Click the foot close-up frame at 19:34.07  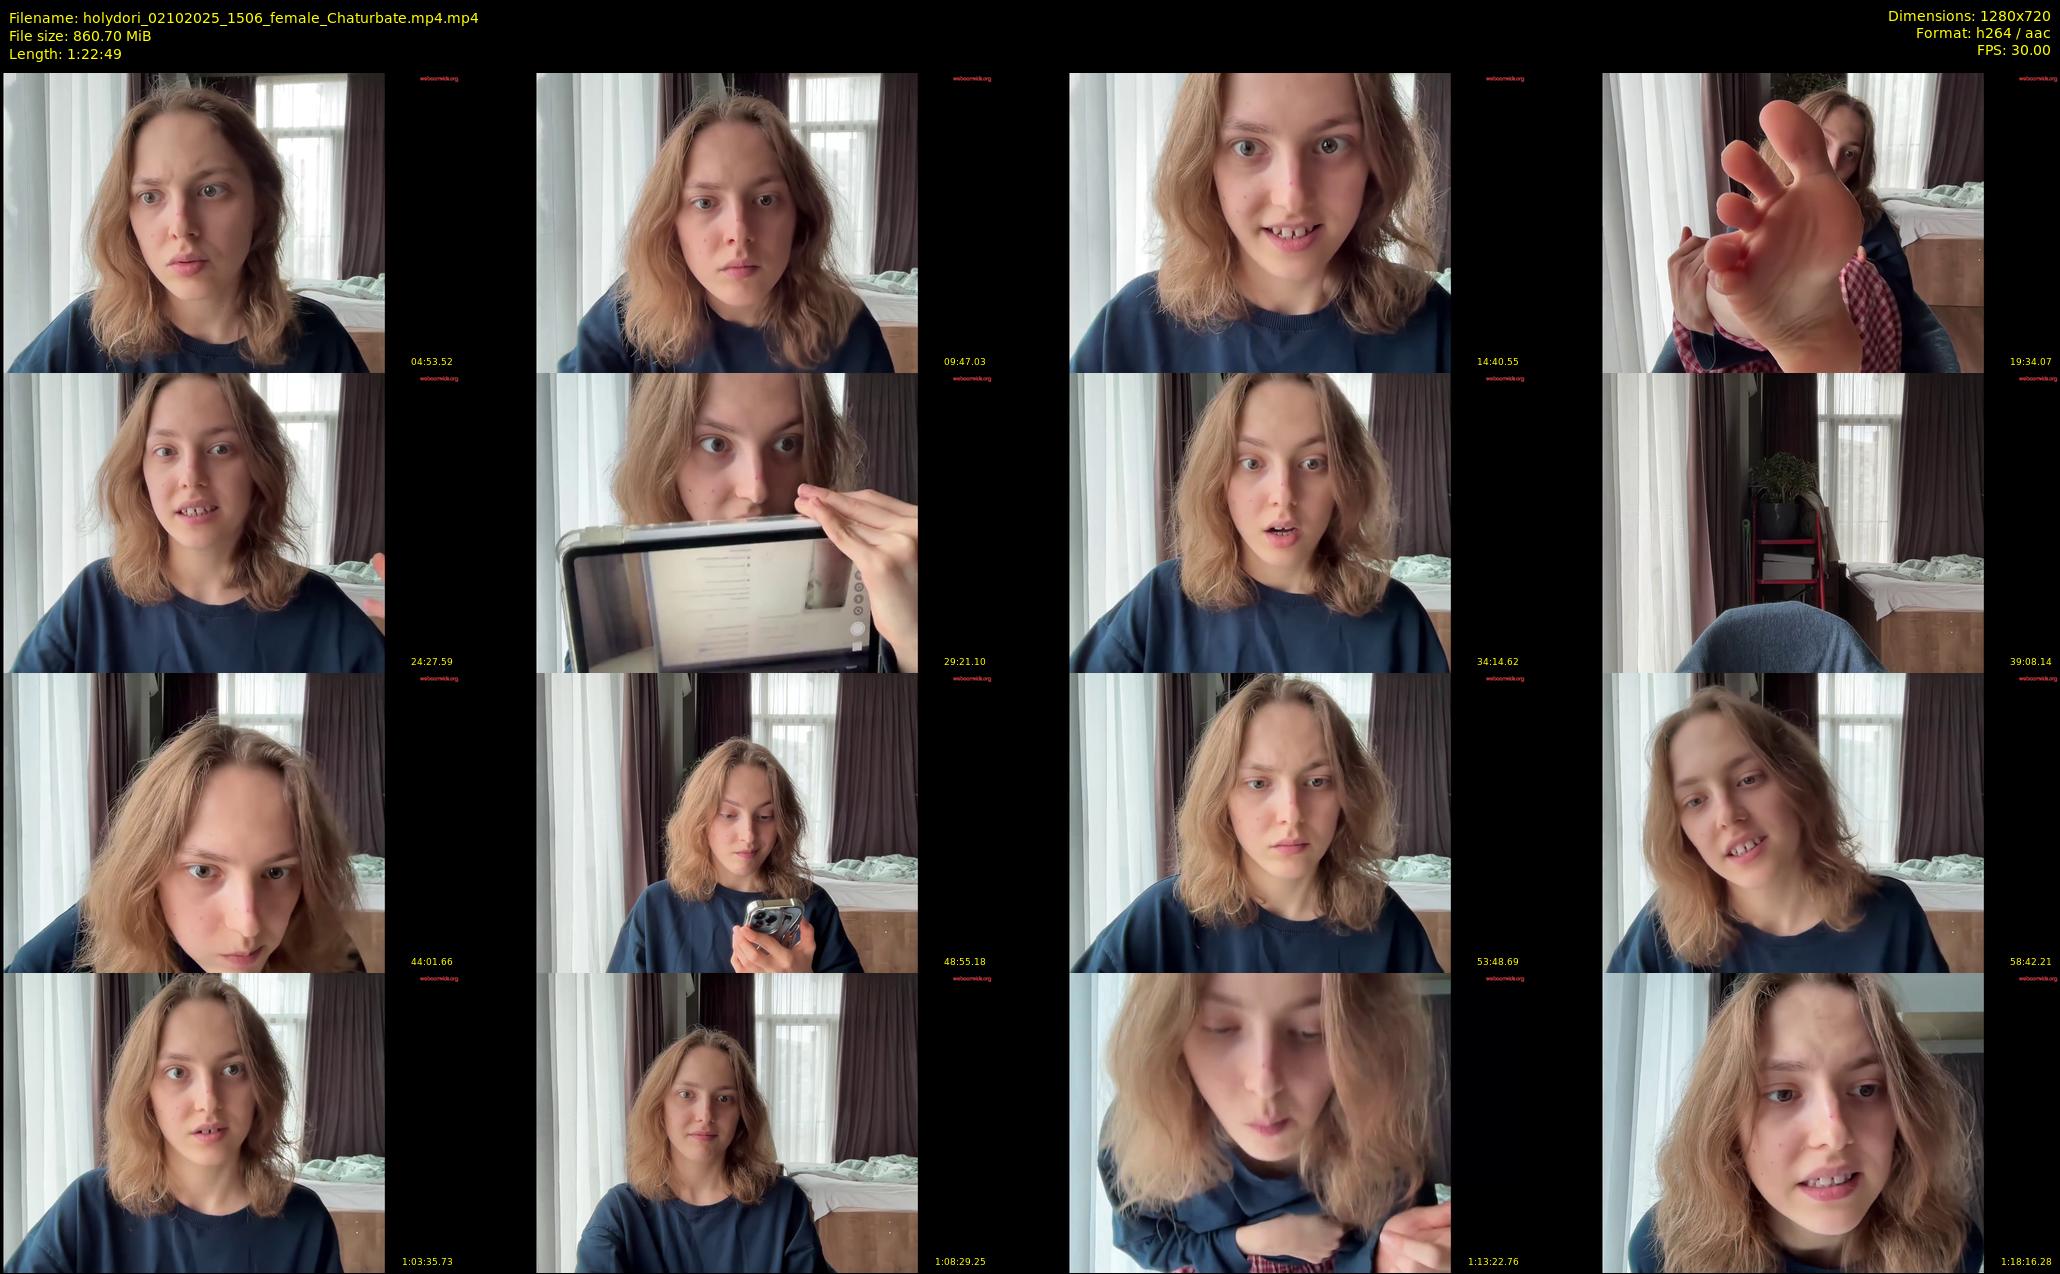pyautogui.click(x=1829, y=222)
